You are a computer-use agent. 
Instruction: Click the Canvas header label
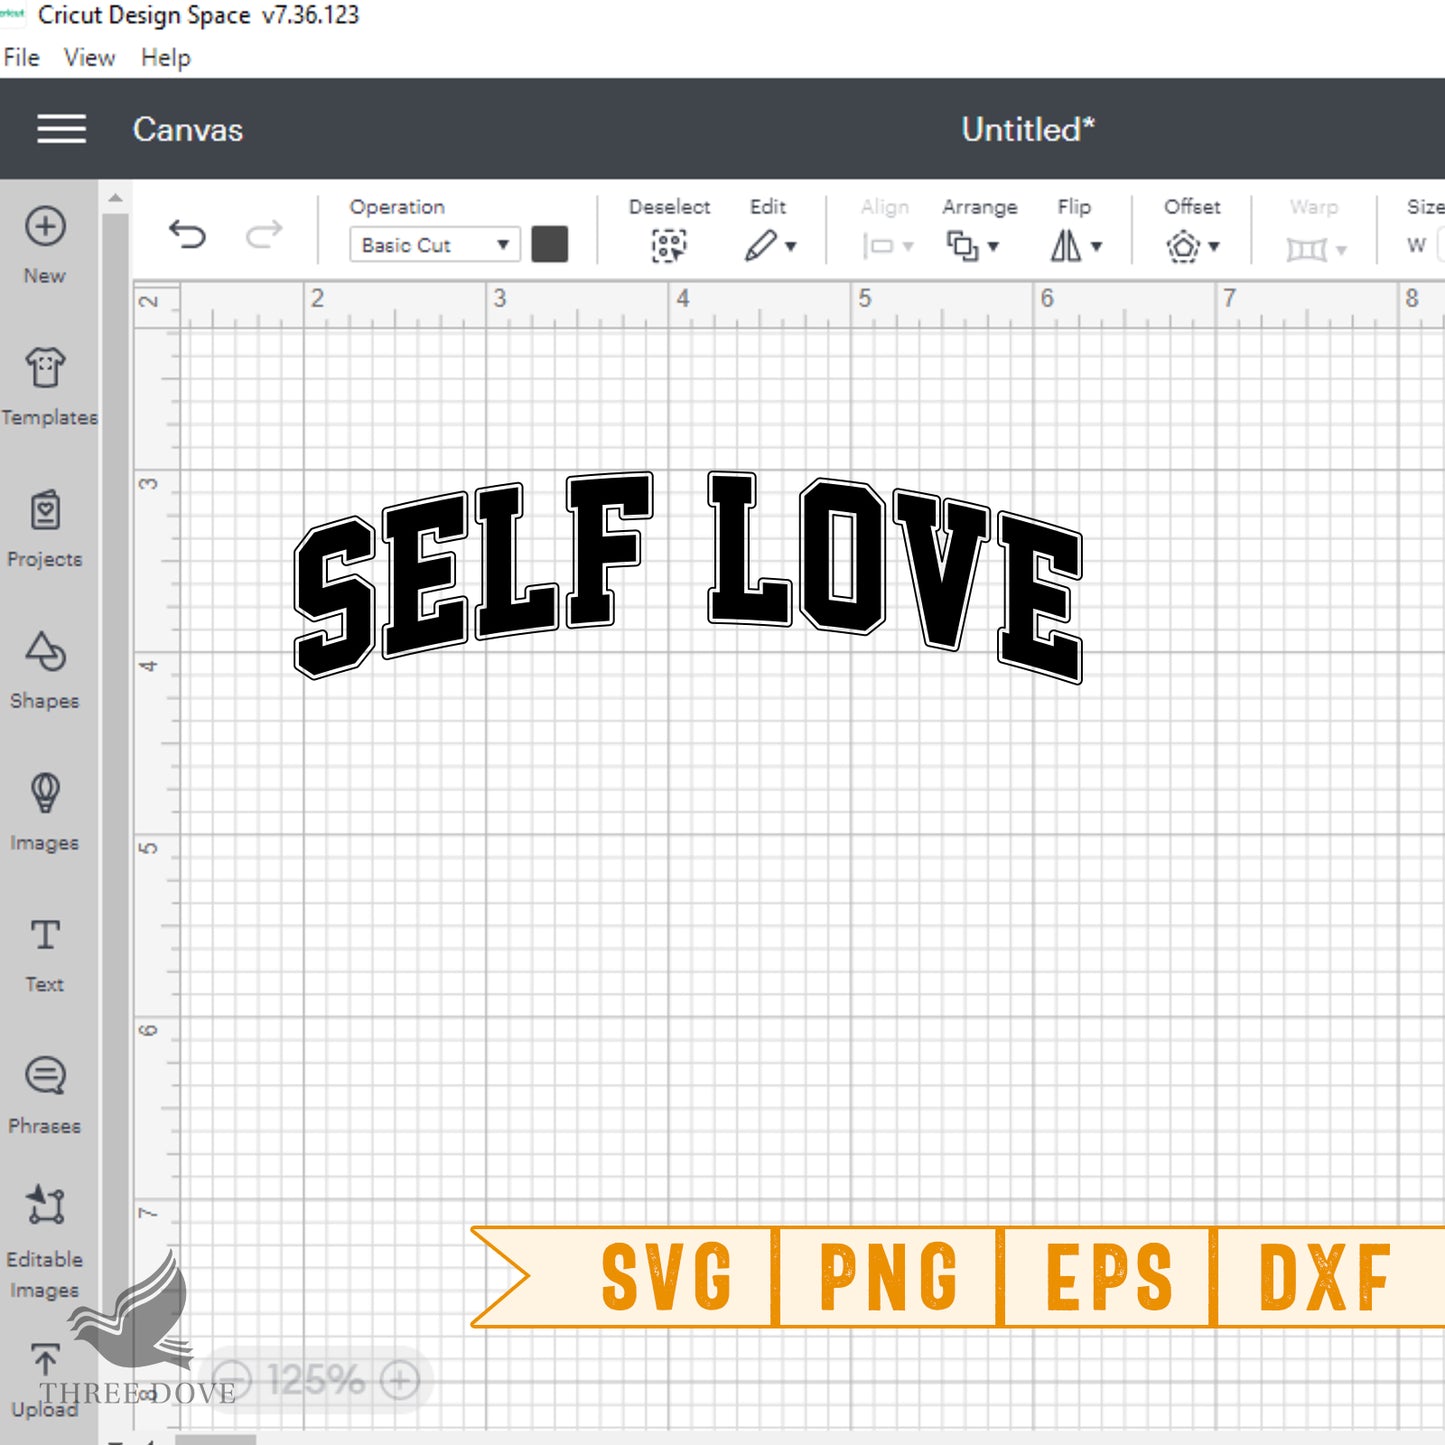[x=188, y=130]
